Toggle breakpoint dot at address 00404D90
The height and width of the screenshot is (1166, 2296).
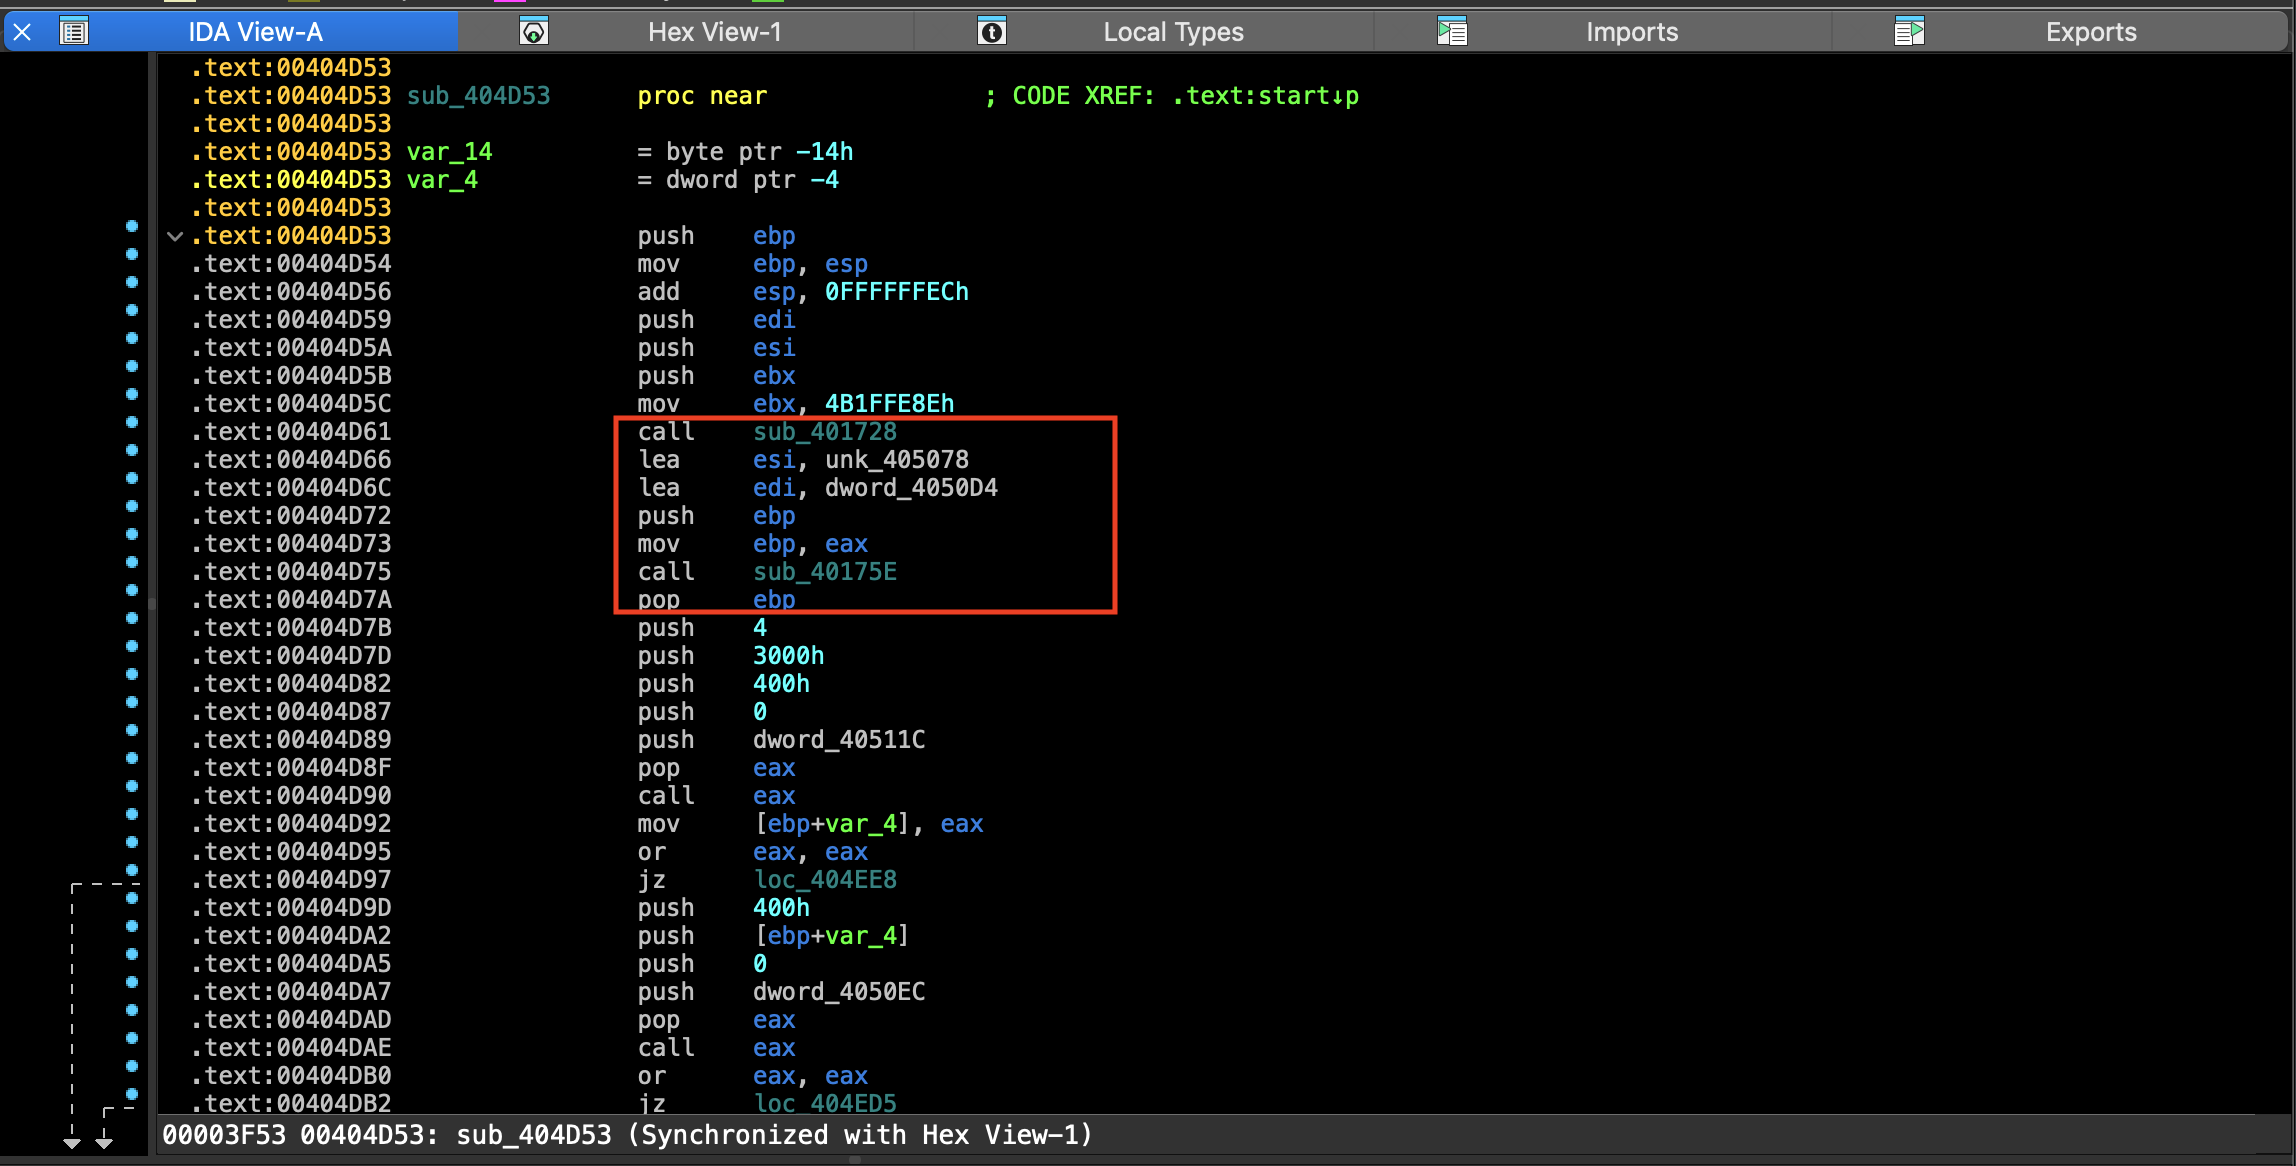(x=132, y=786)
